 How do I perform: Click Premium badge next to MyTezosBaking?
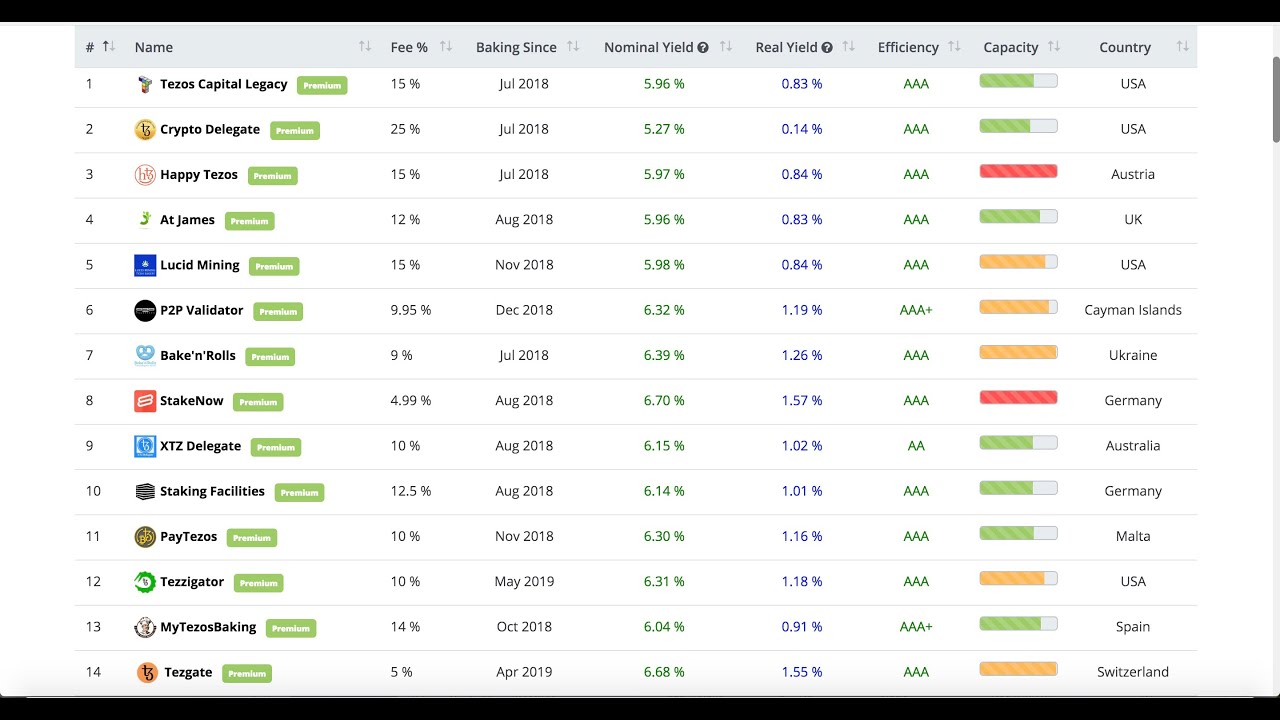(x=291, y=628)
